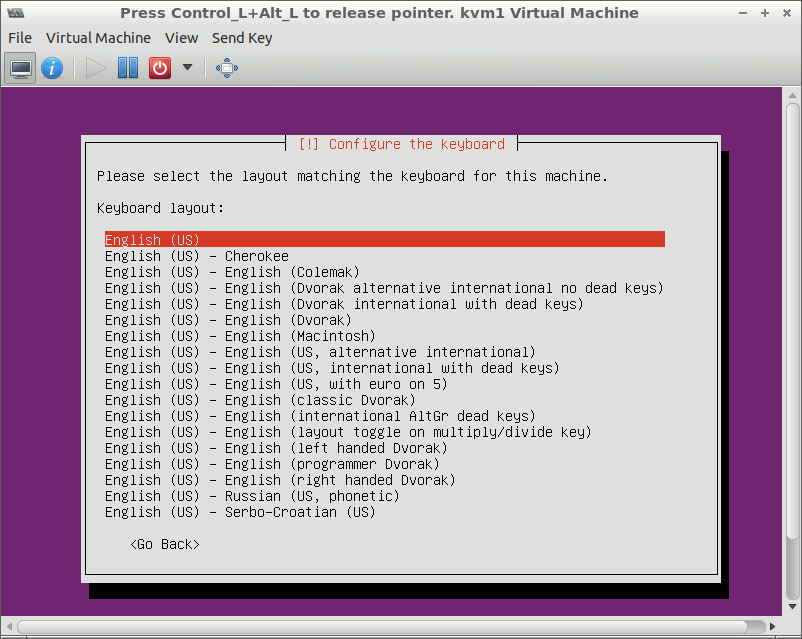The image size is (802, 639).
Task: Click the window menu icon in title bar
Action: coord(14,13)
